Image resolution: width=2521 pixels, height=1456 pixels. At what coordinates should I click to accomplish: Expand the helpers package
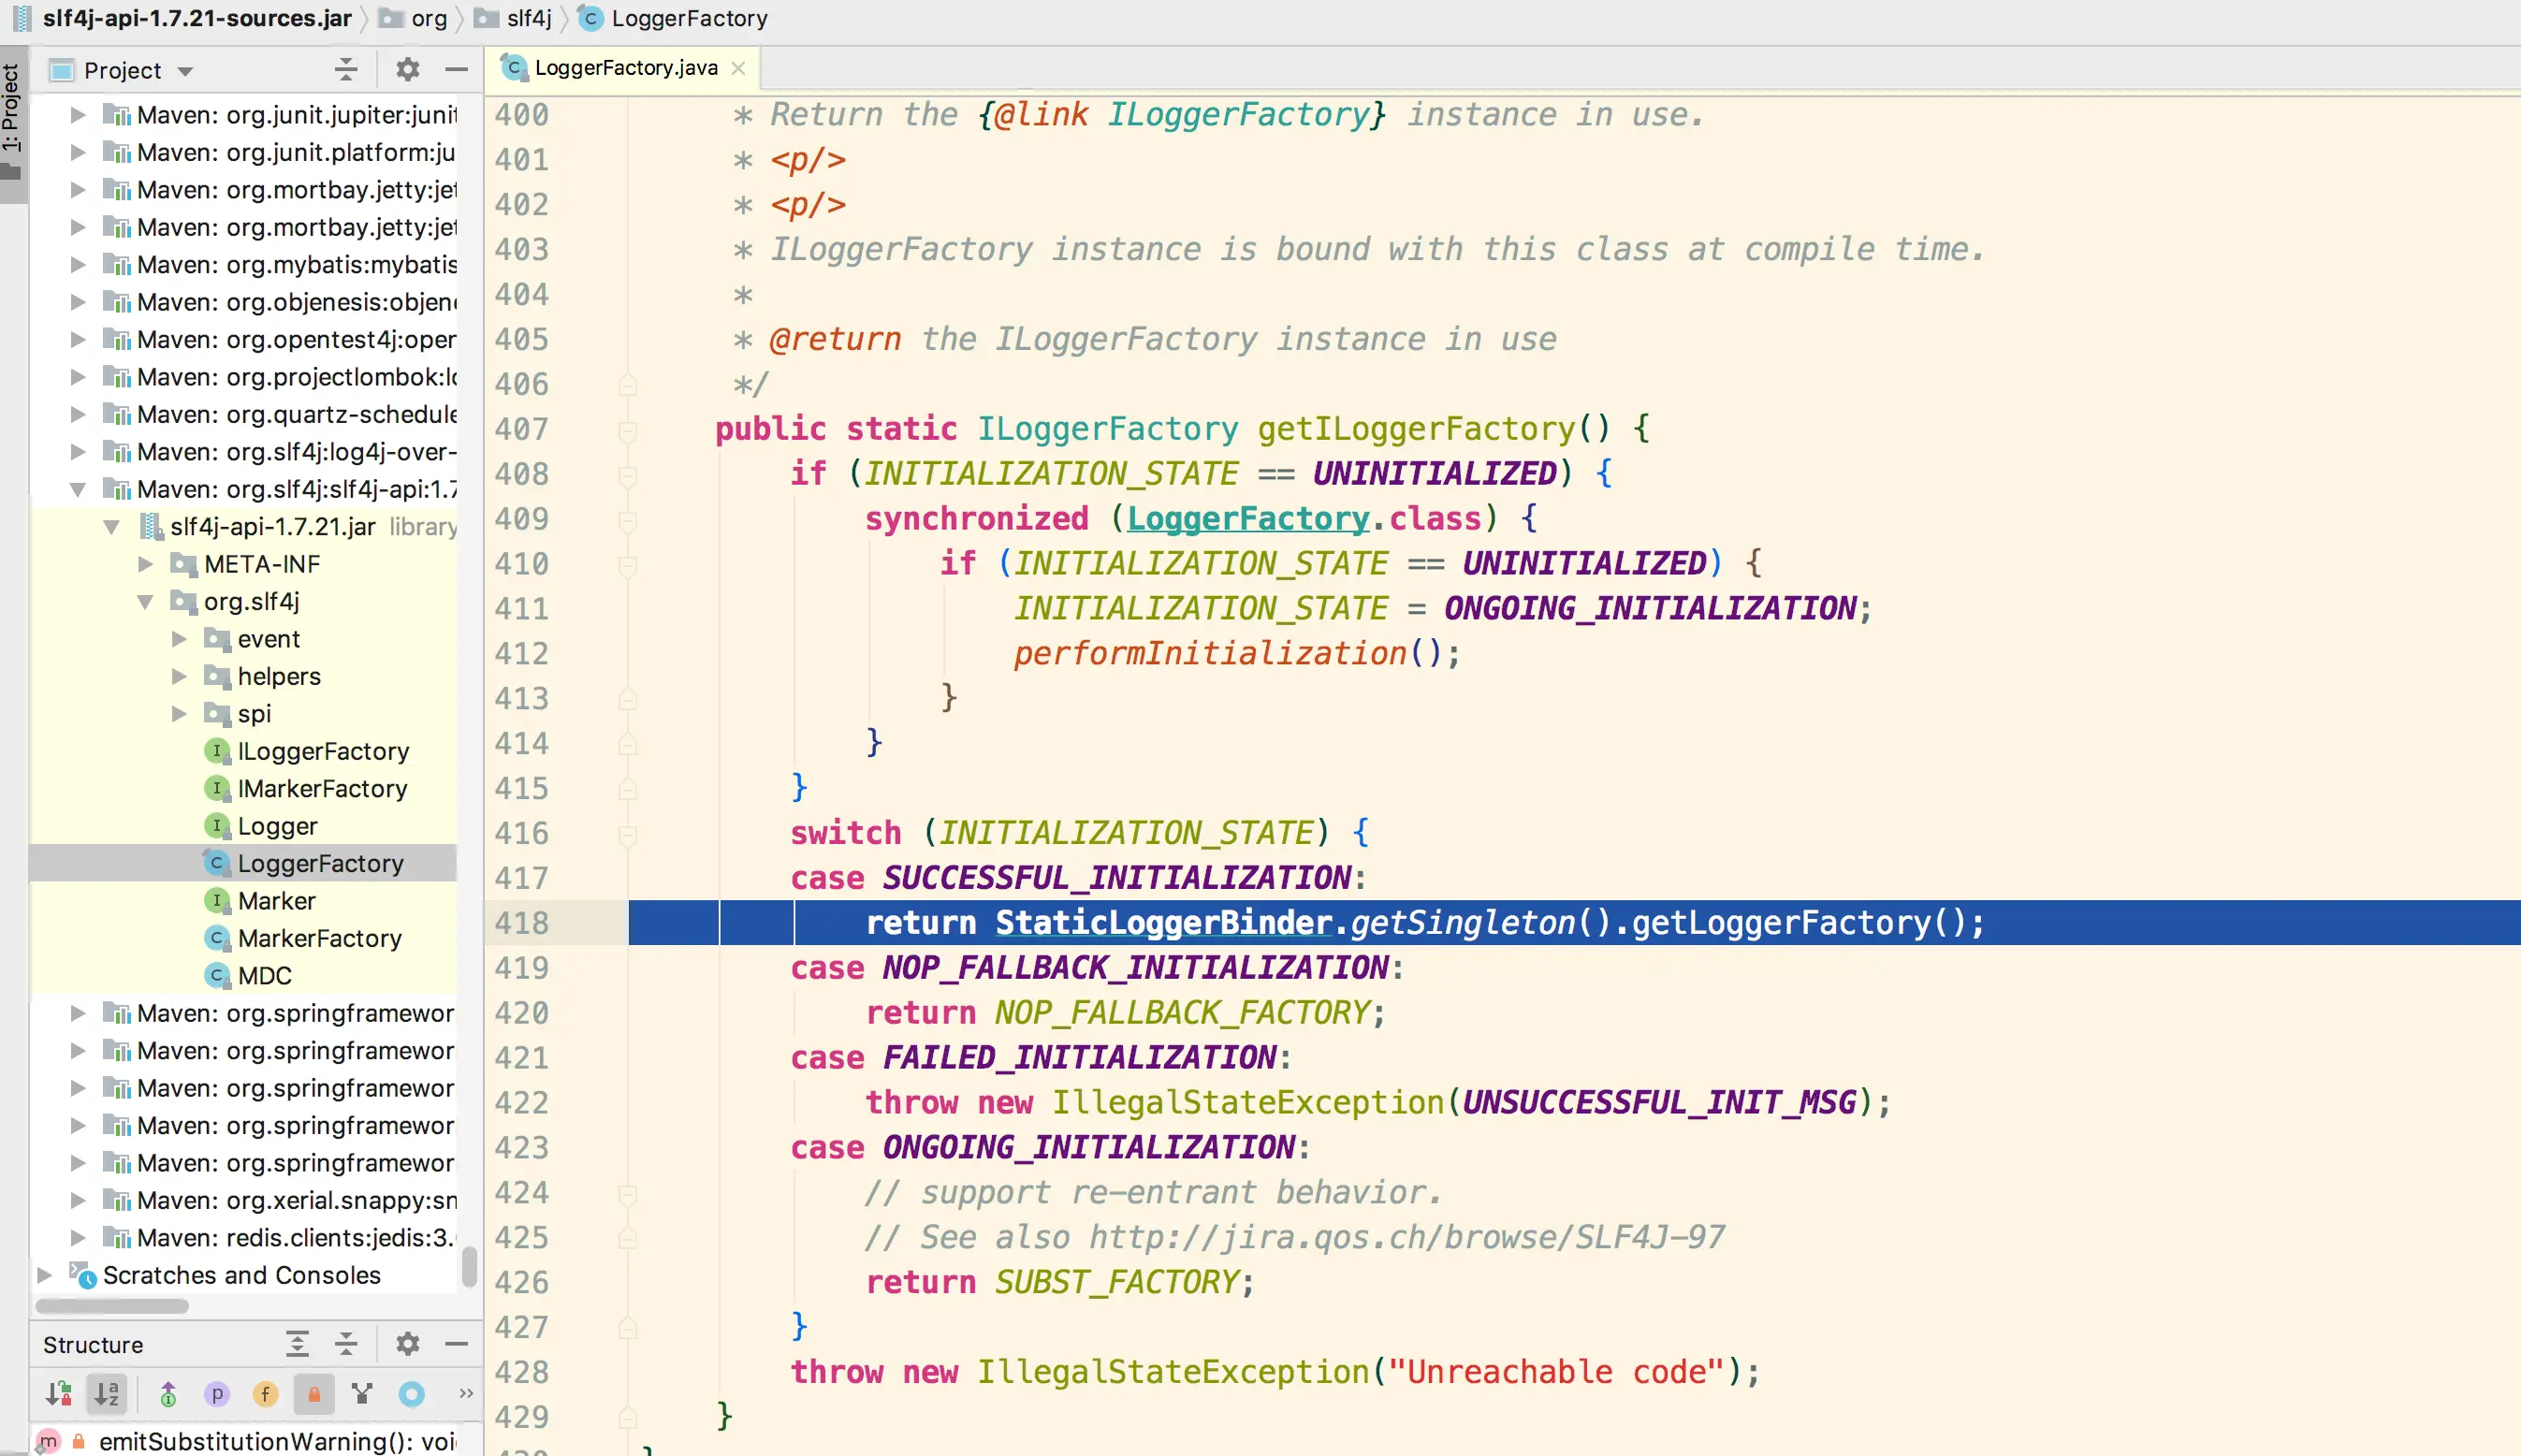coord(179,676)
